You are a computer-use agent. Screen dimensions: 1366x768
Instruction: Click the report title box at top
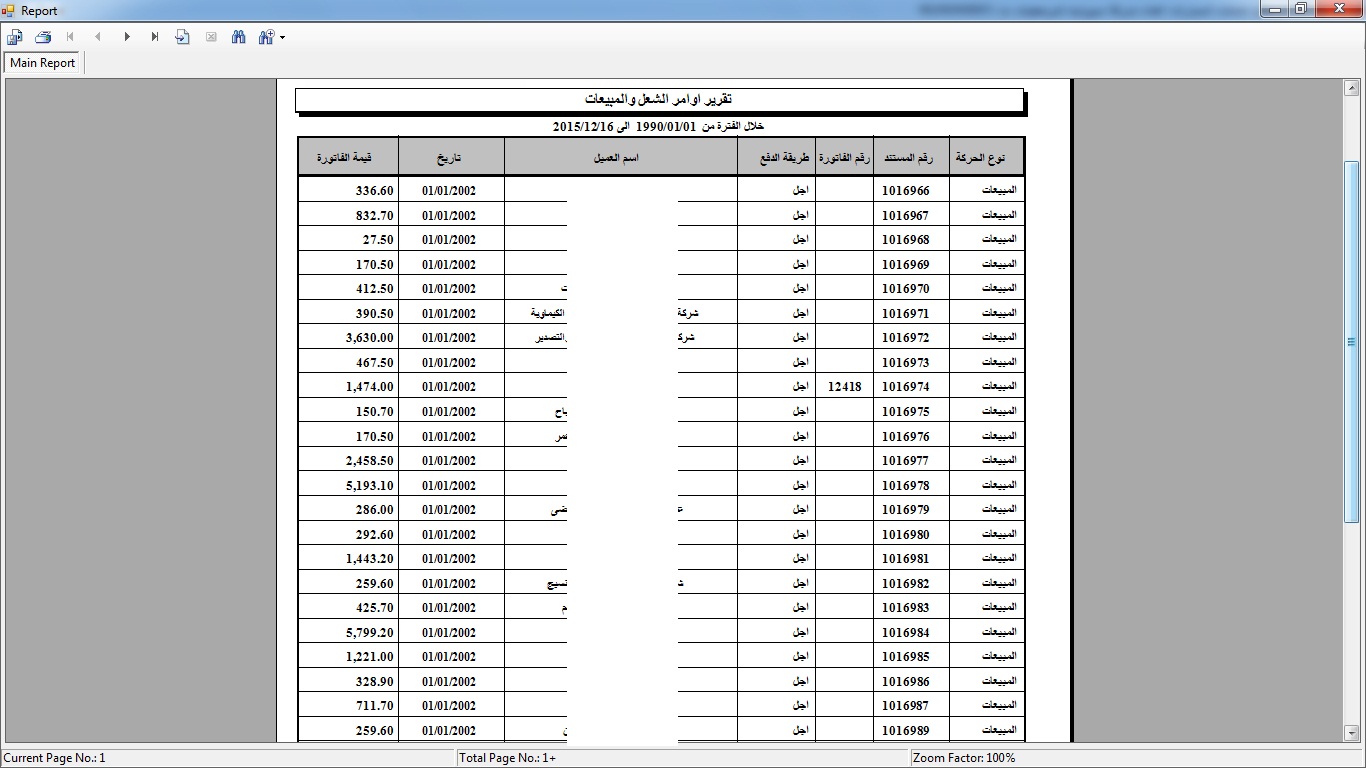coord(659,100)
